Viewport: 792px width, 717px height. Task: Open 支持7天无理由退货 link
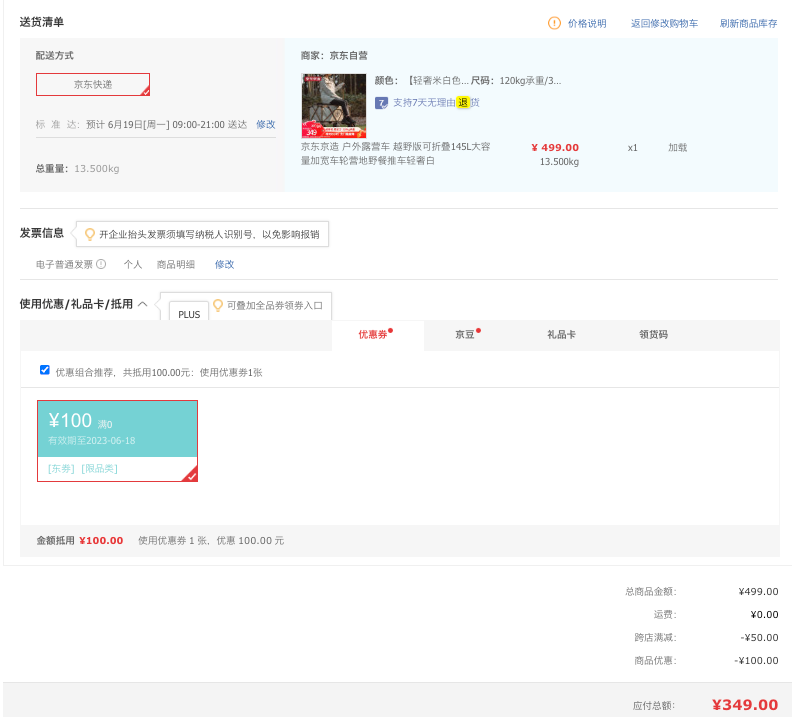tap(436, 103)
